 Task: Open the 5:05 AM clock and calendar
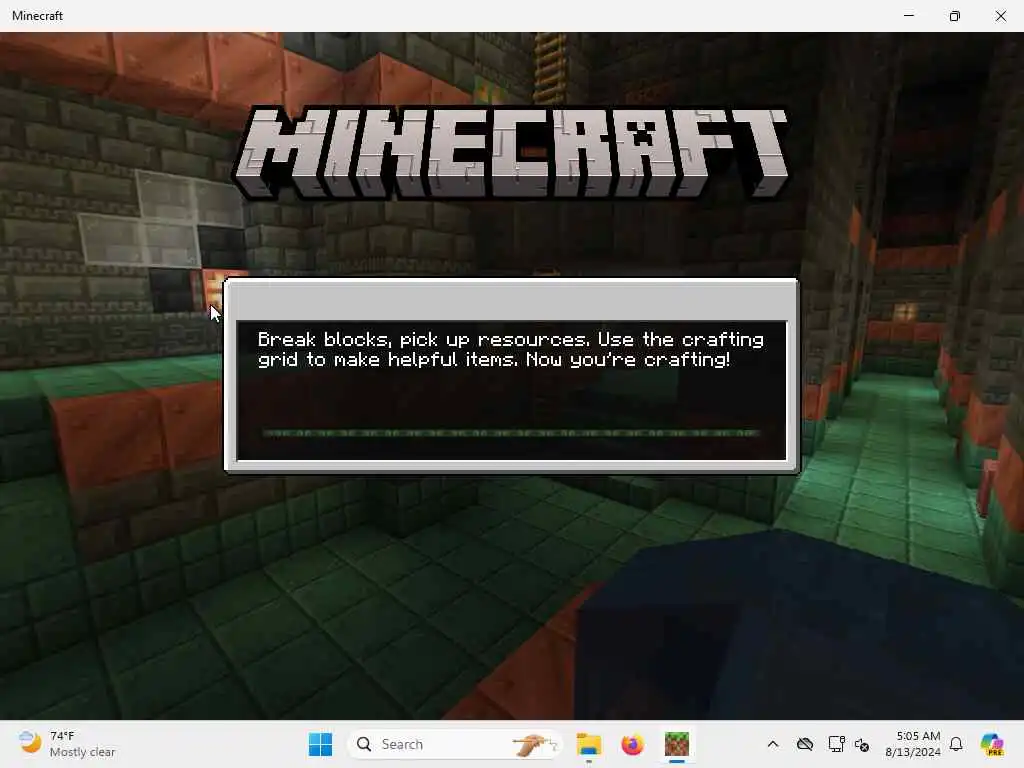(913, 744)
